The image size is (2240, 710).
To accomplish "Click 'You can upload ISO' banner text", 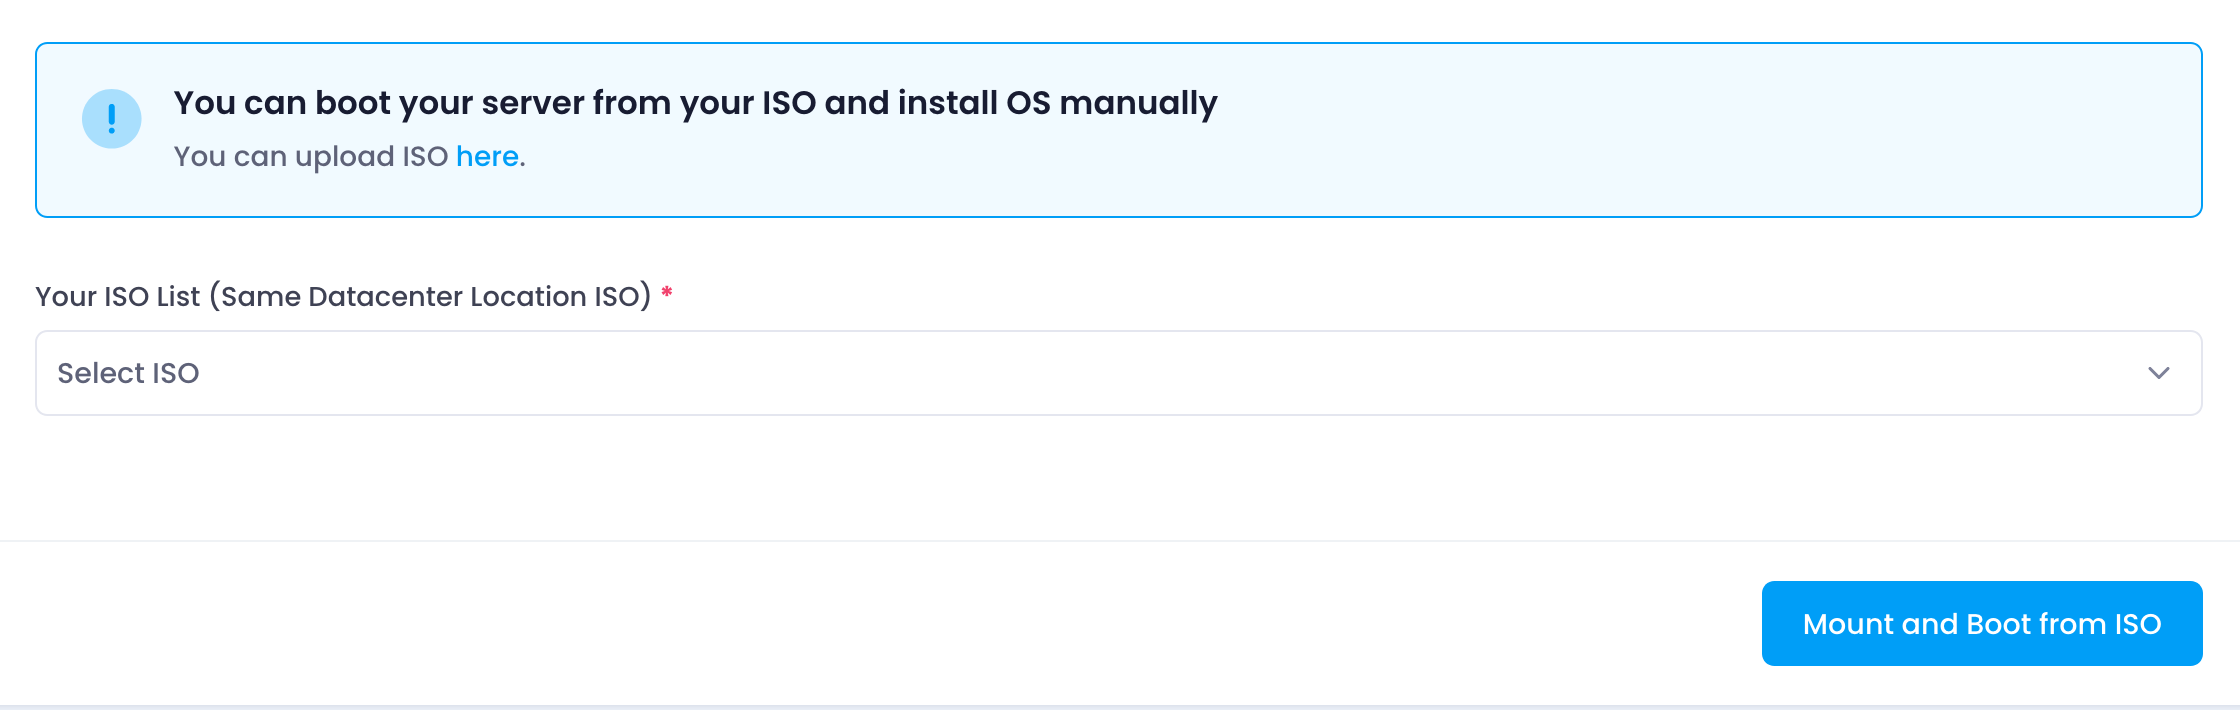I will click(310, 156).
